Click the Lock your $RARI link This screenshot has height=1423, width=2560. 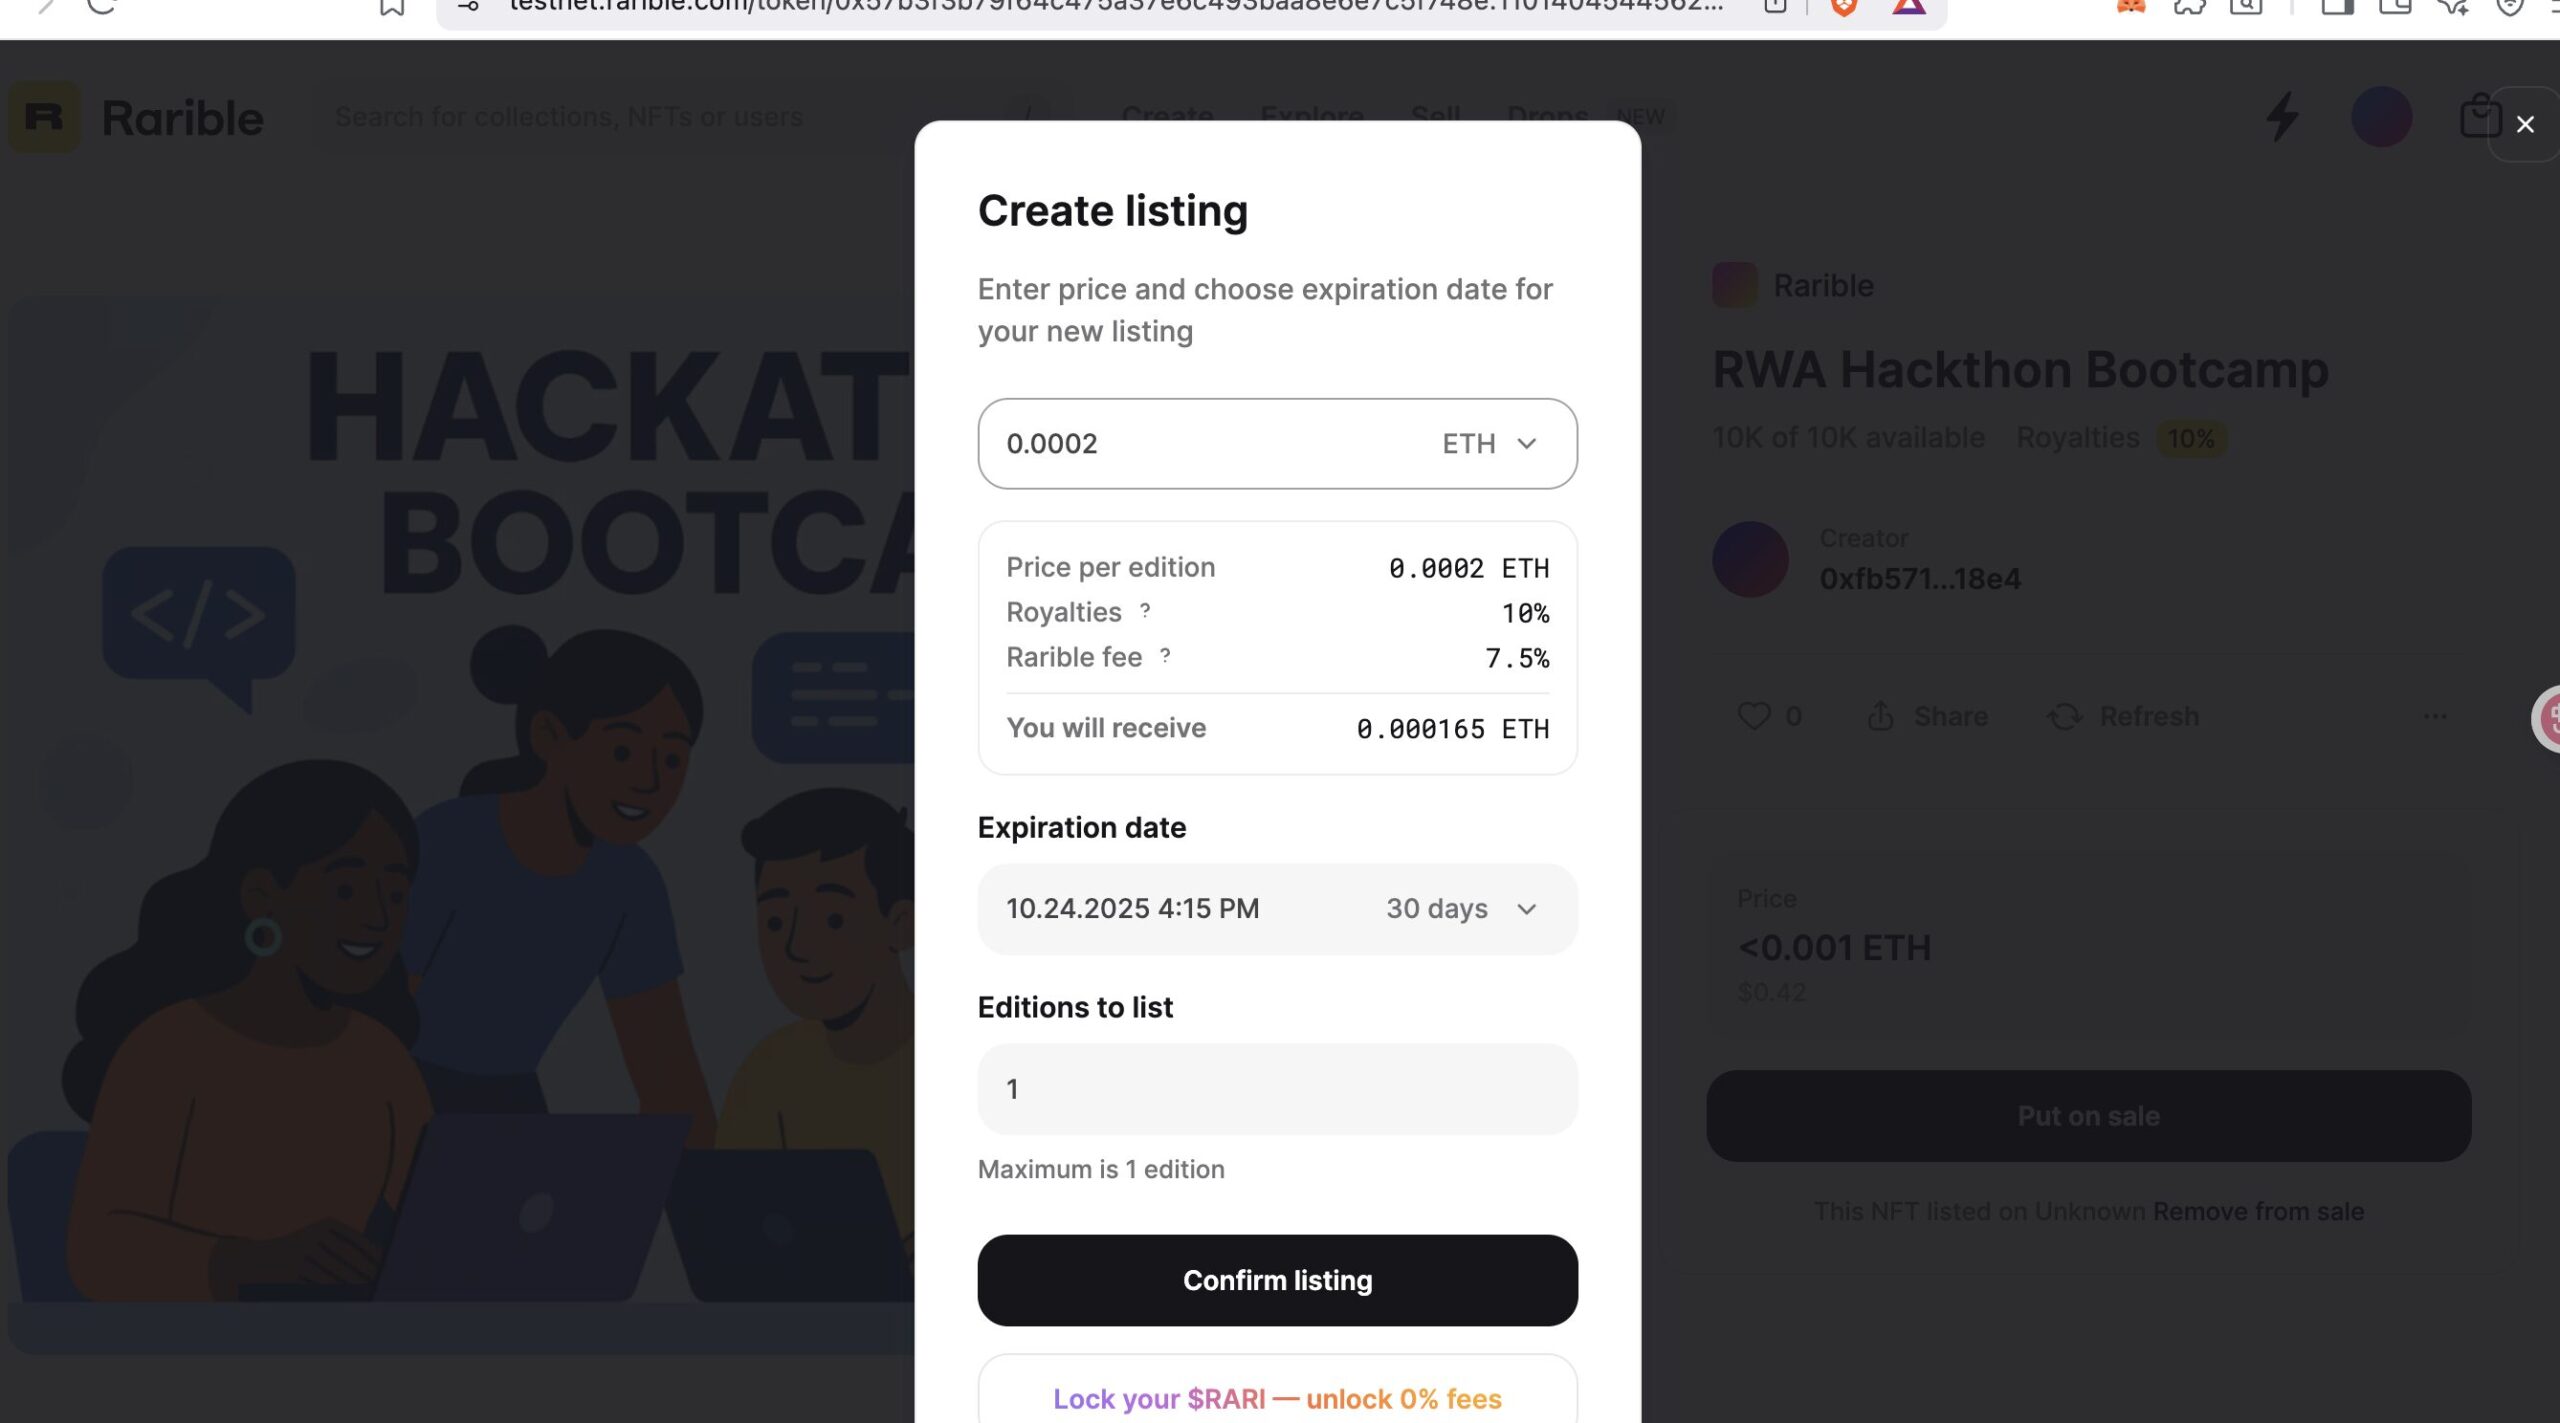1277,1398
